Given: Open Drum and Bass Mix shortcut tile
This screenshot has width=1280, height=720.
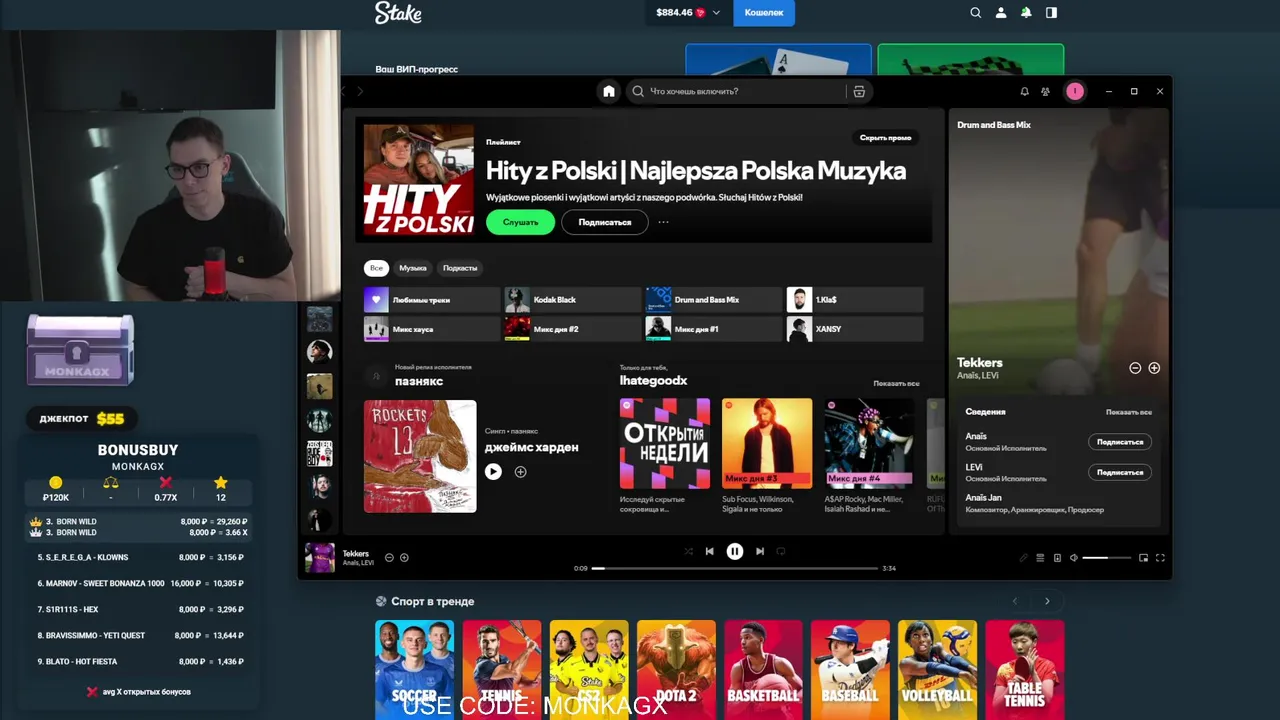Looking at the screenshot, I should pyautogui.click(x=714, y=300).
